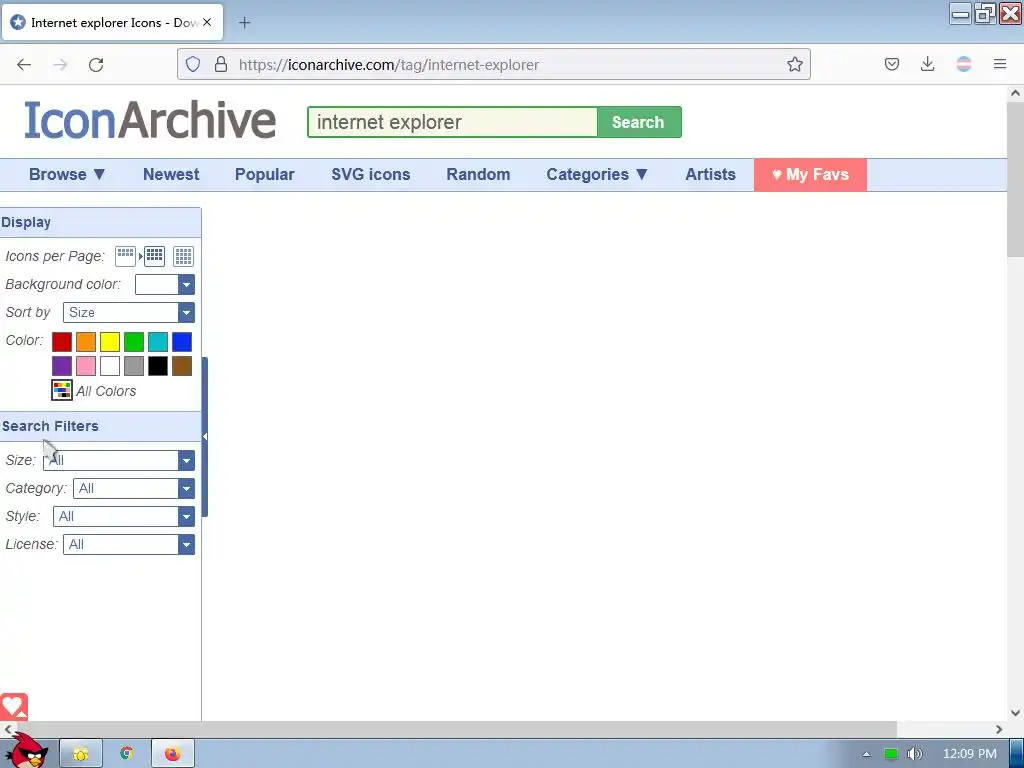Close the Internet explorer Icons tab
This screenshot has width=1024, height=768.
click(x=207, y=22)
